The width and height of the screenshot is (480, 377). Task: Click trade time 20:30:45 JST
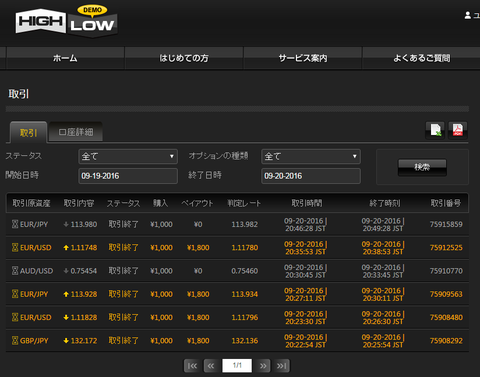point(305,275)
